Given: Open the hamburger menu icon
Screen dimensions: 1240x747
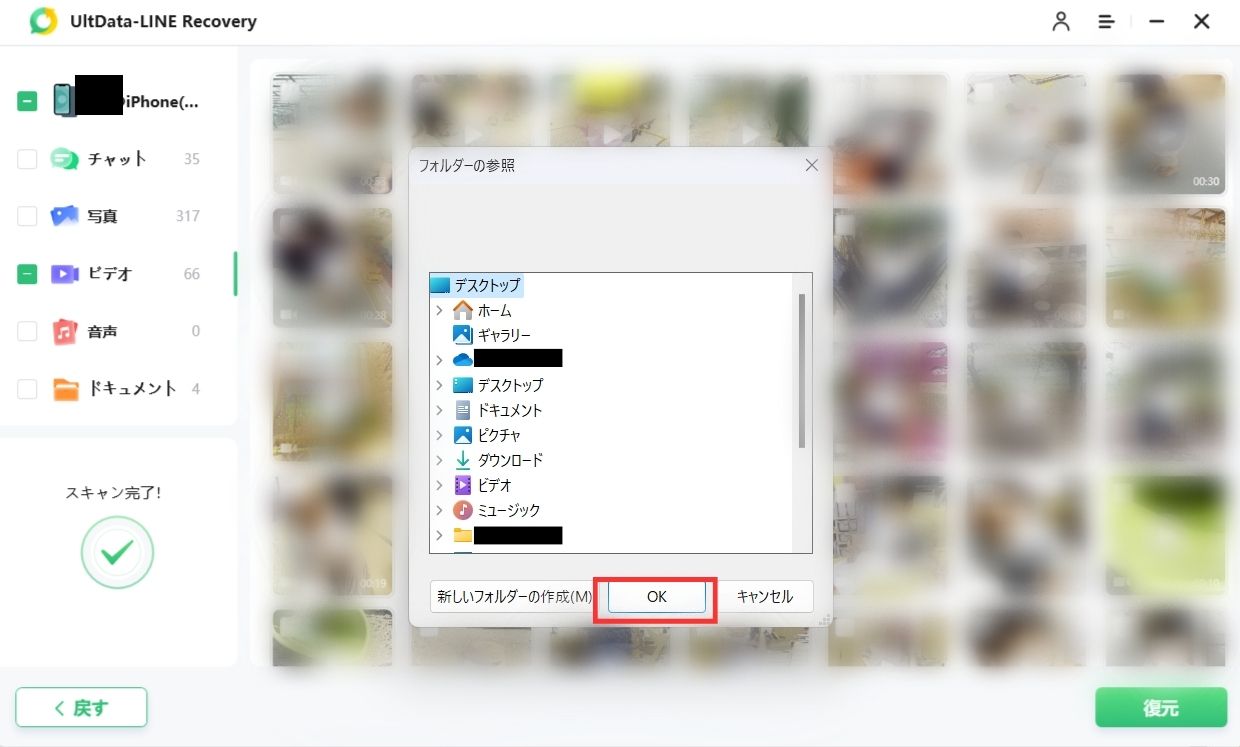Looking at the screenshot, I should [x=1107, y=21].
